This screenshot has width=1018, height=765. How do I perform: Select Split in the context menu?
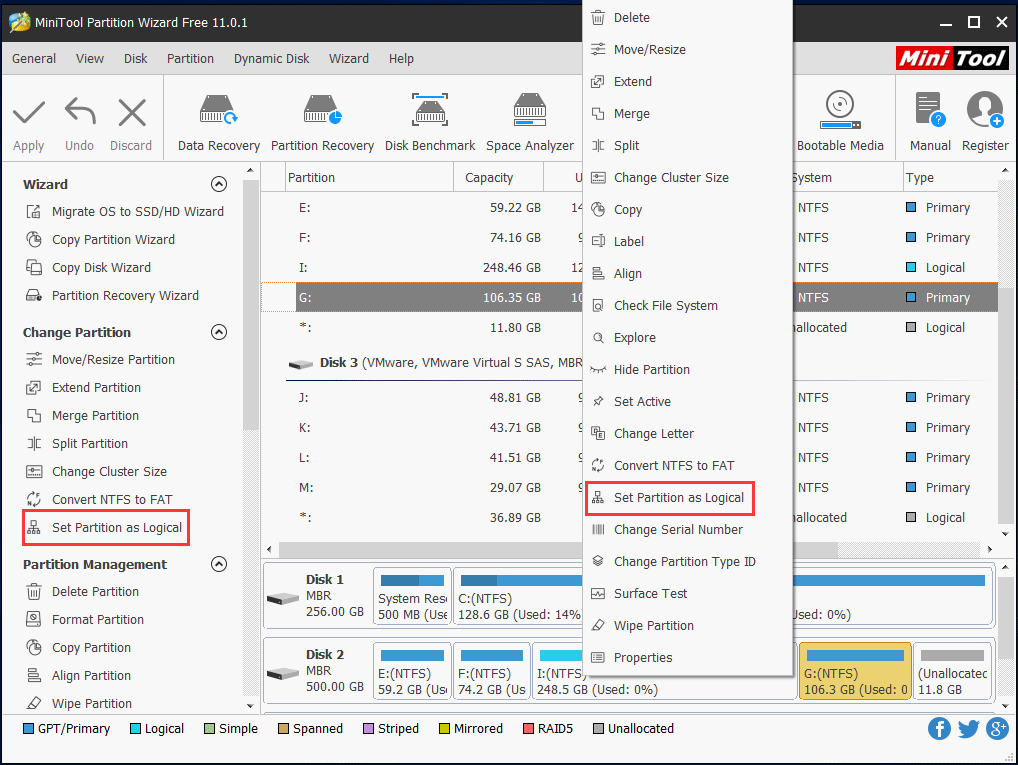pos(687,145)
